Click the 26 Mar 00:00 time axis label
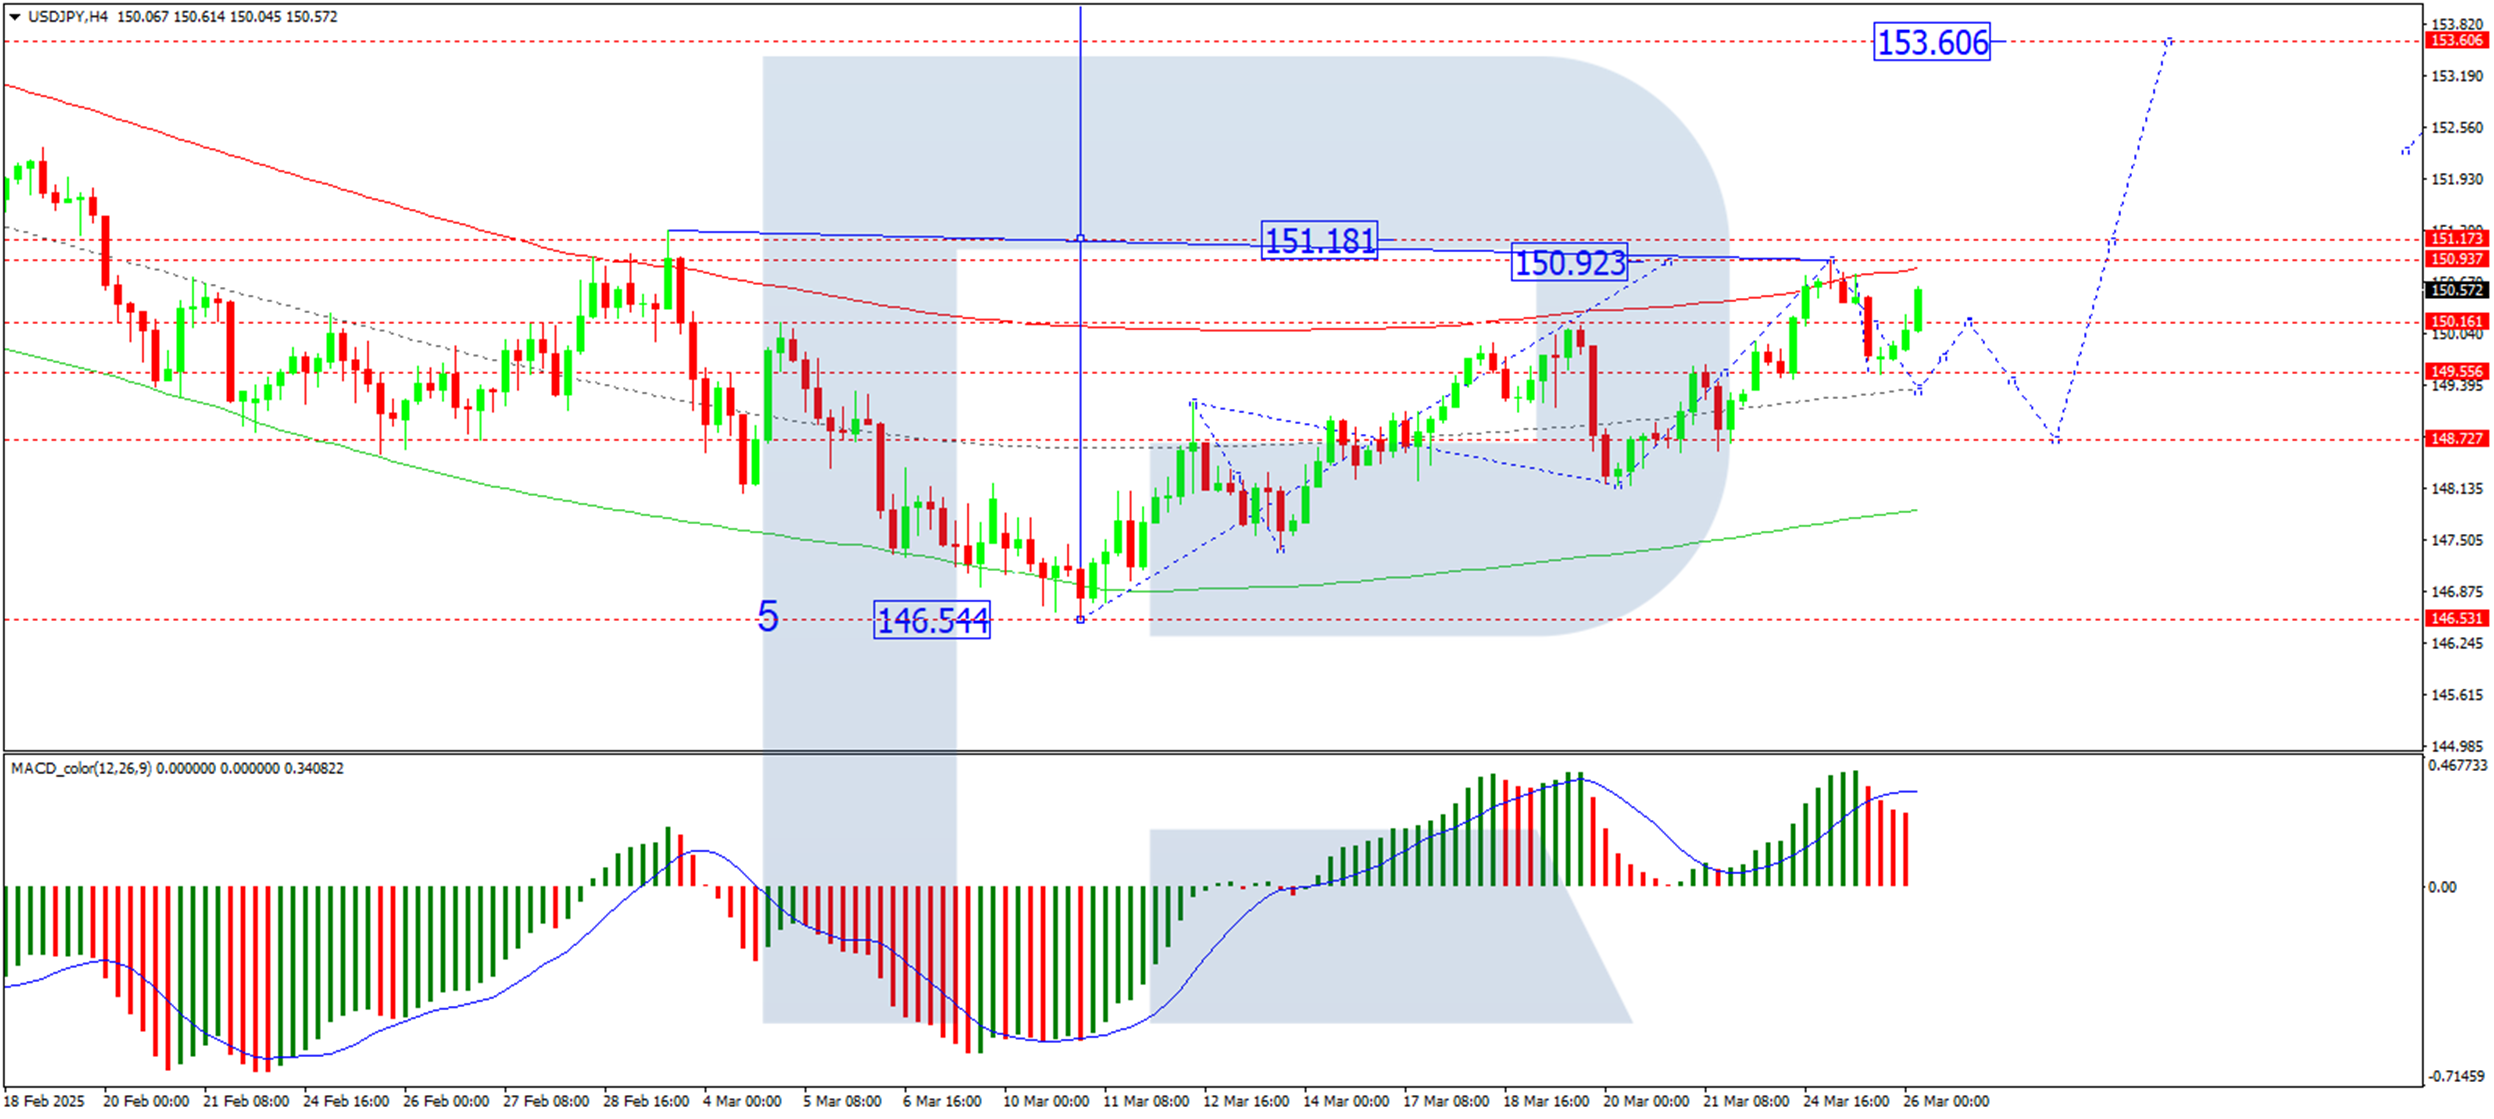 click(x=1945, y=1101)
